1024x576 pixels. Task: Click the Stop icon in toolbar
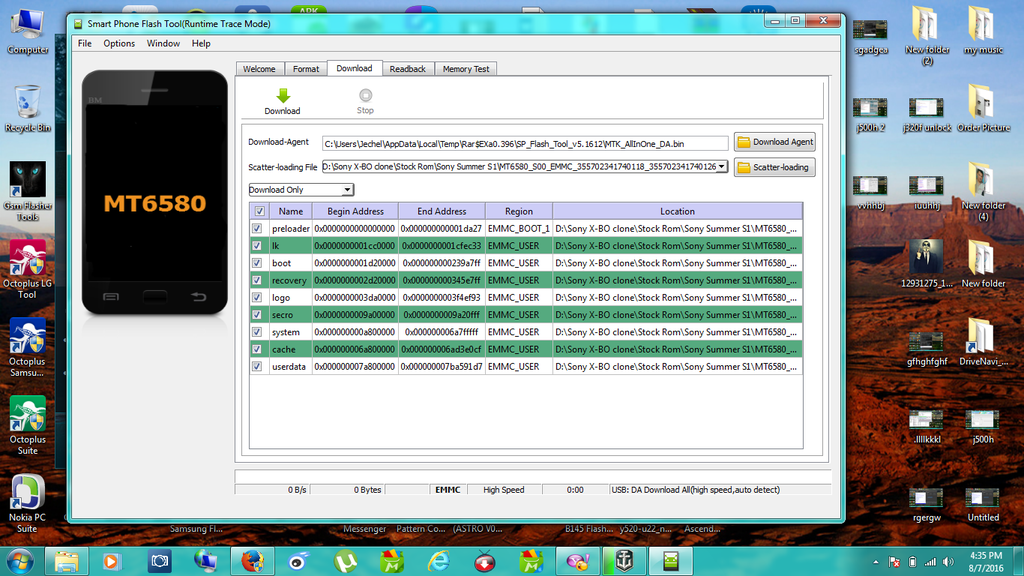(x=365, y=96)
